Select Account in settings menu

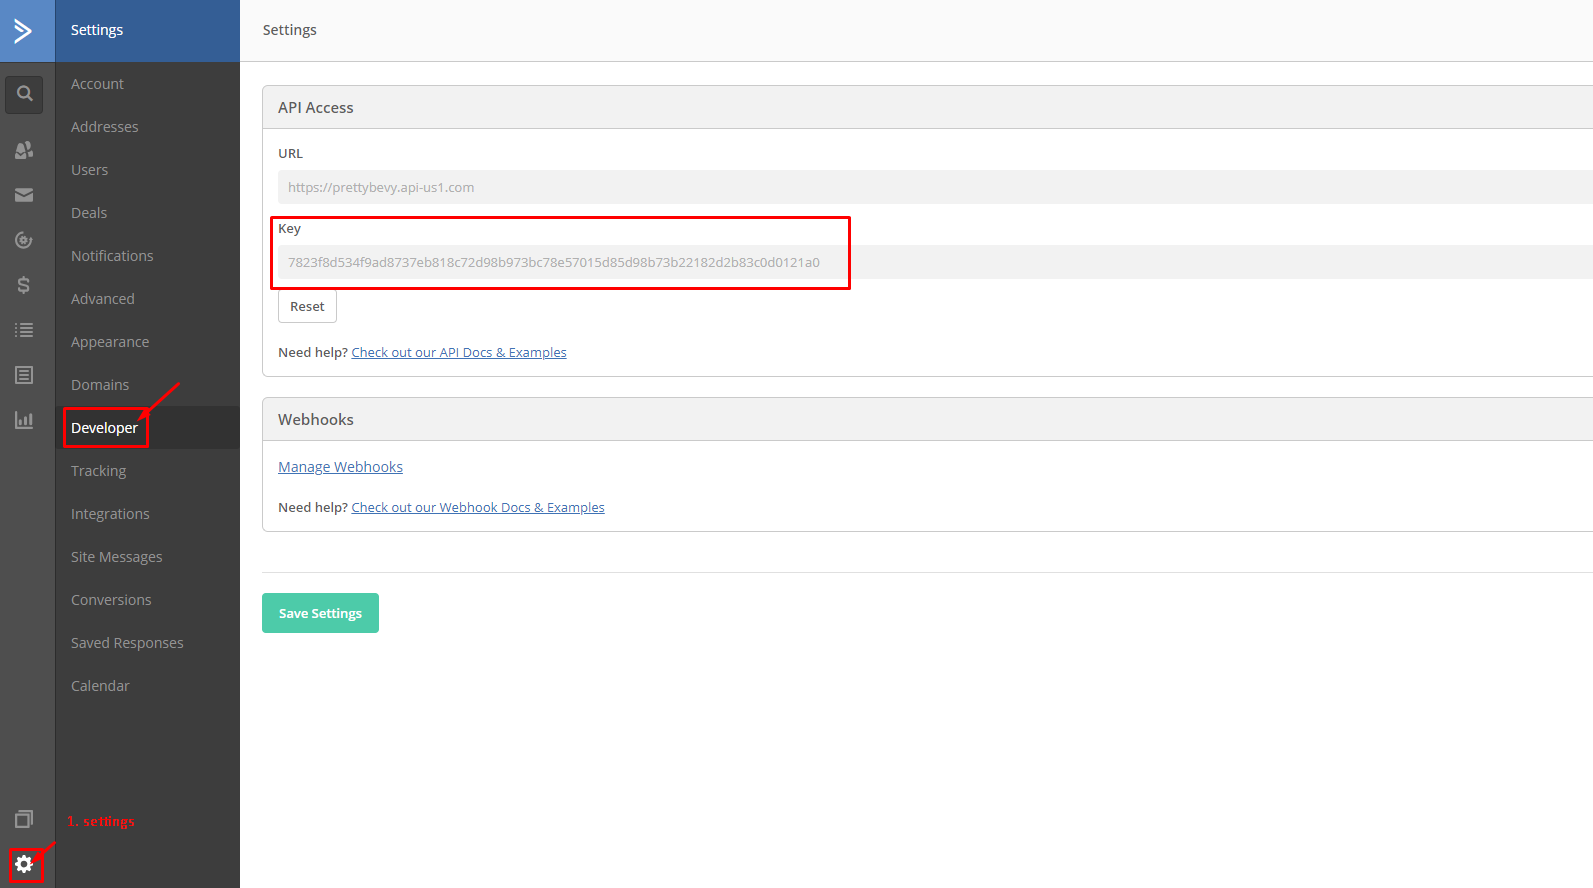coord(97,84)
